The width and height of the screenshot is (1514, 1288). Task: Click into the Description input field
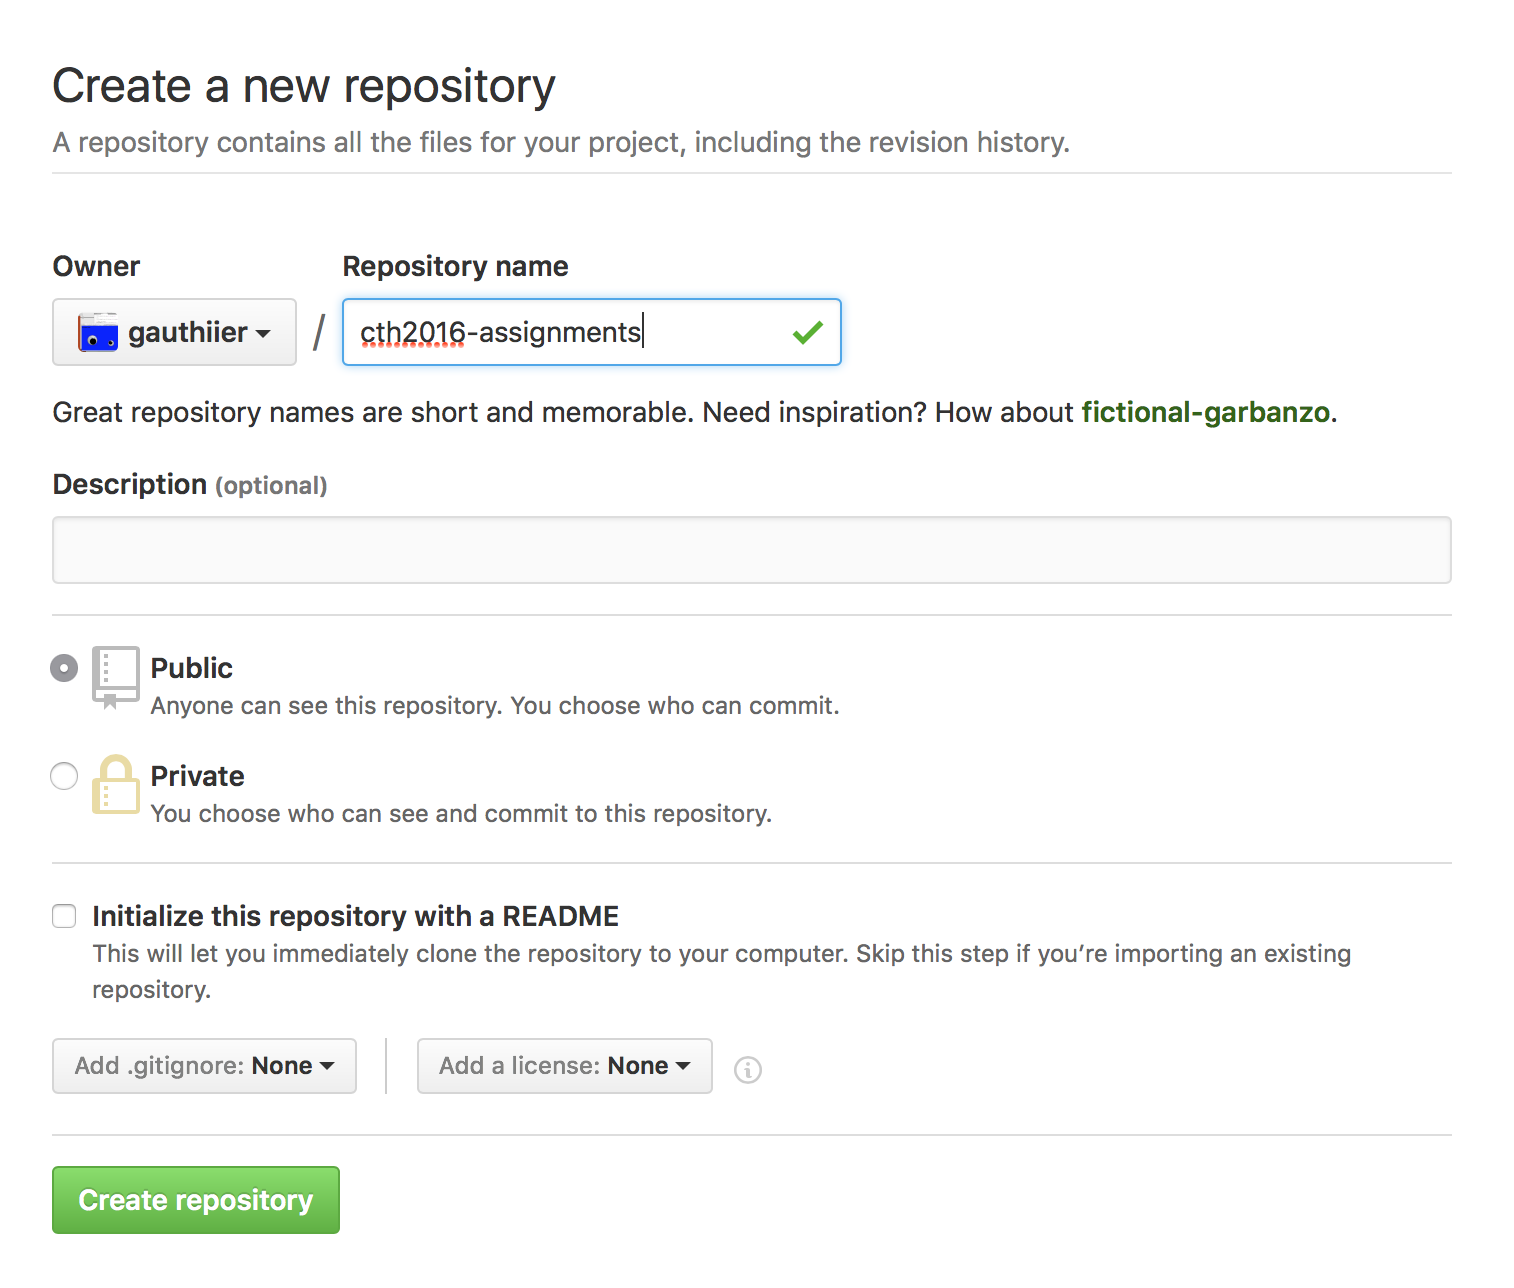pos(751,550)
